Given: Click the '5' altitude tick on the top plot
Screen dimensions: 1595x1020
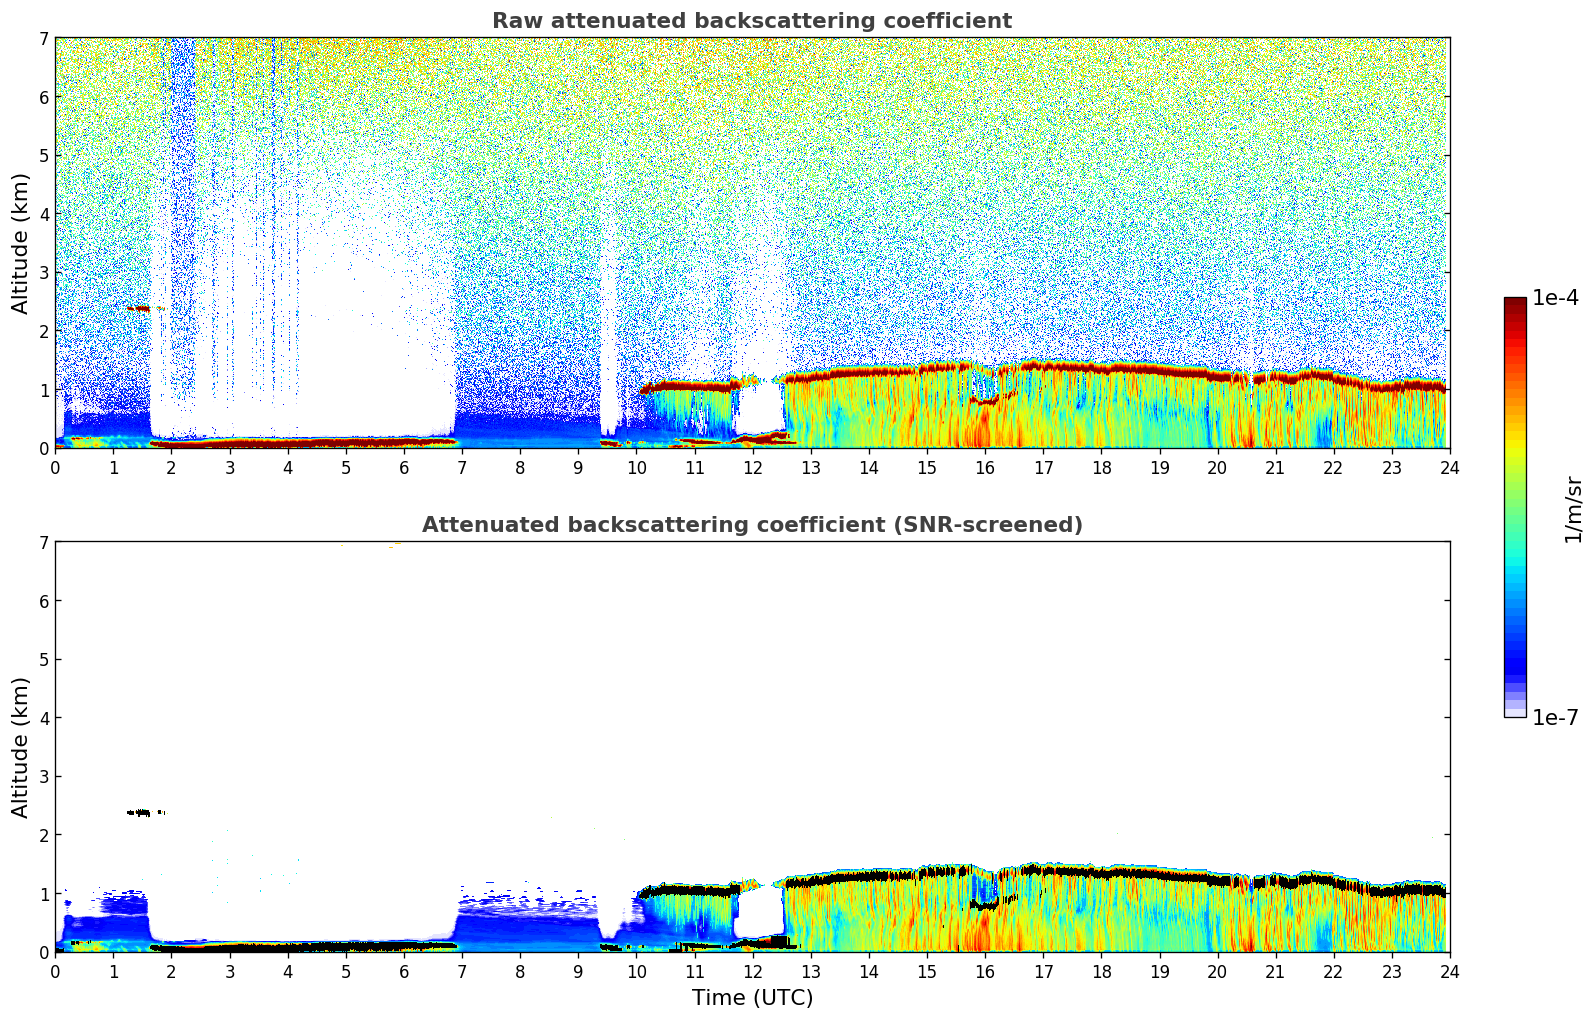Looking at the screenshot, I should pyautogui.click(x=44, y=156).
